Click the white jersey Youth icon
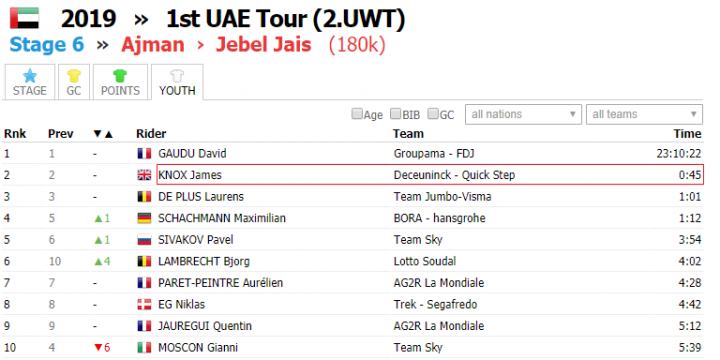Screen dimensions: 720x360 coord(177,76)
